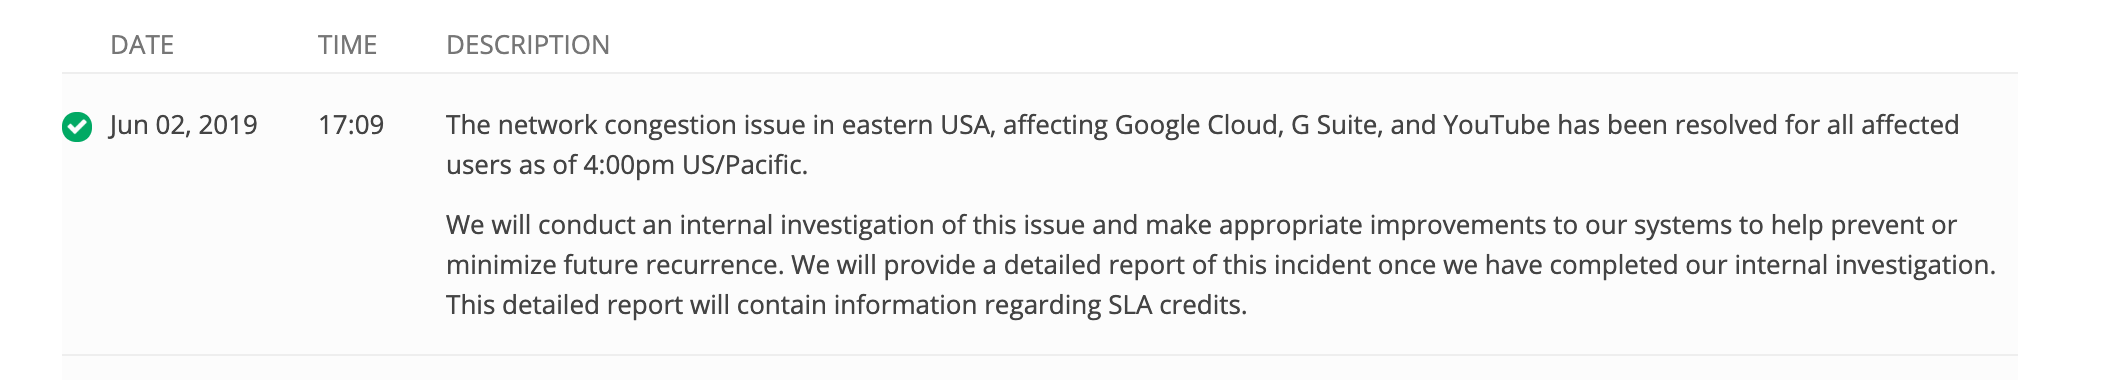Click the words 'minimize future recurrence'

[614, 265]
